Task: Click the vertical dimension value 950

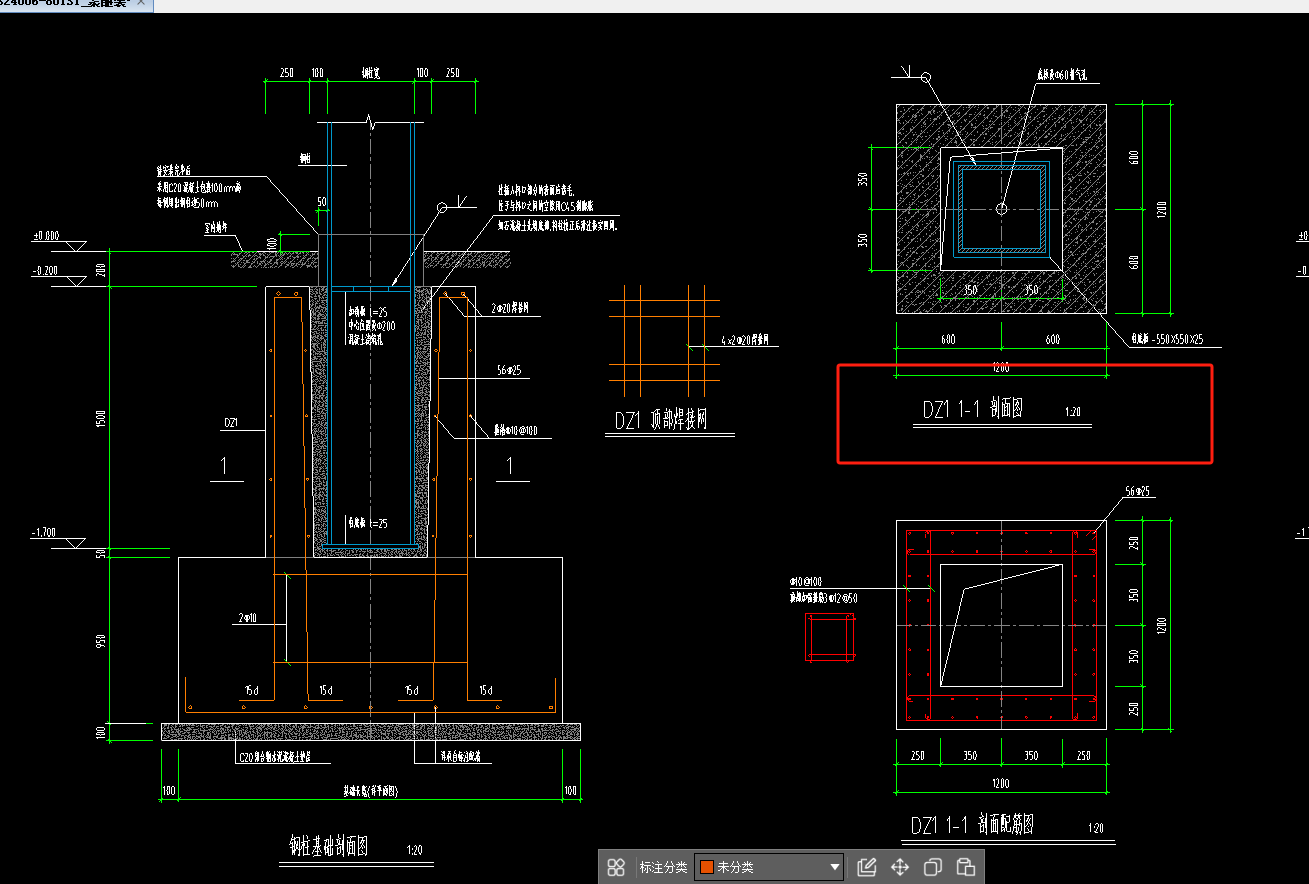Action: 100,640
